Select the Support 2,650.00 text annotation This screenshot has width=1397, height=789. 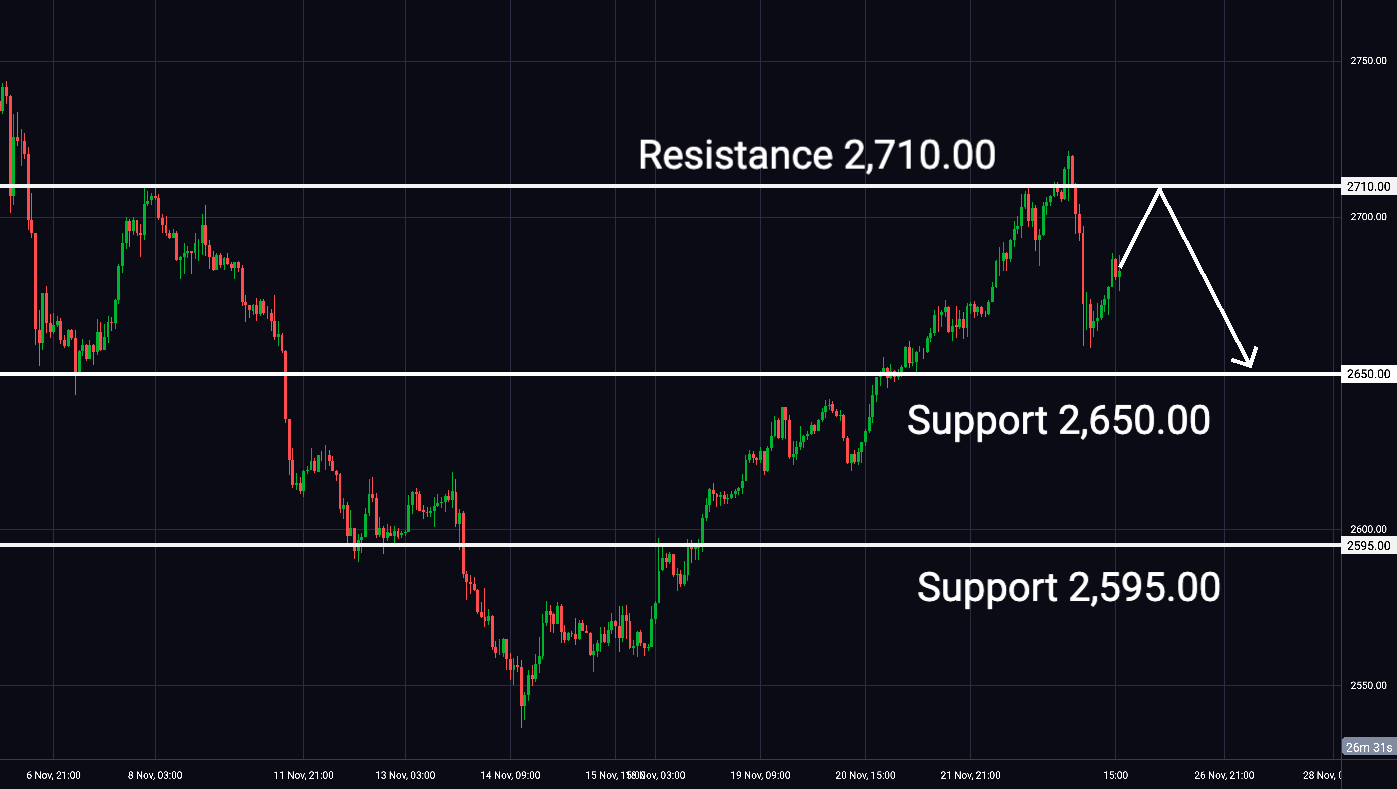coord(1058,420)
